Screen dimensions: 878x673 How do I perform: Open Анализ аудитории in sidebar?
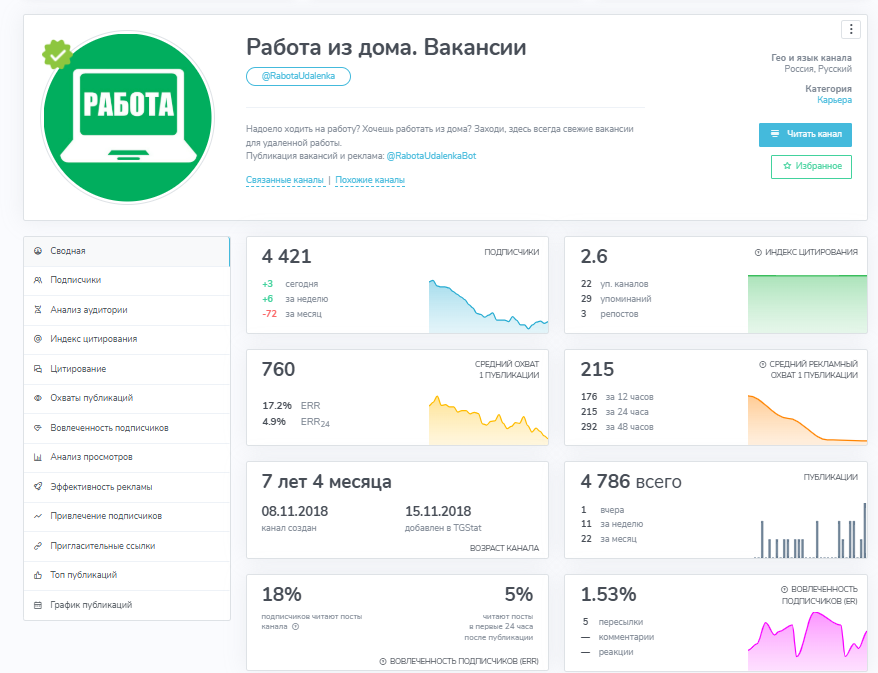pyautogui.click(x=127, y=310)
